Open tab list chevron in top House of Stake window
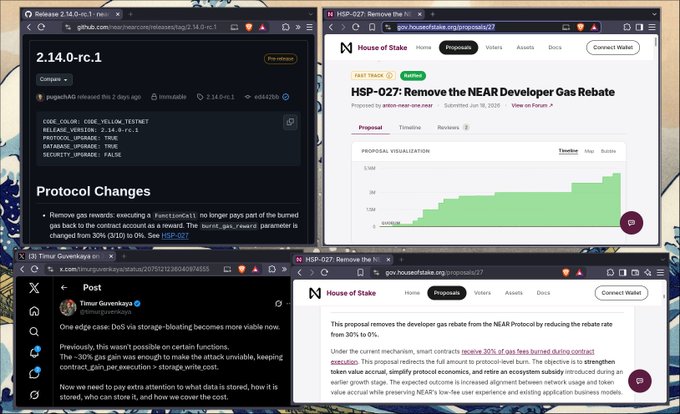Screen dimensions: 680x414 point(654,14)
